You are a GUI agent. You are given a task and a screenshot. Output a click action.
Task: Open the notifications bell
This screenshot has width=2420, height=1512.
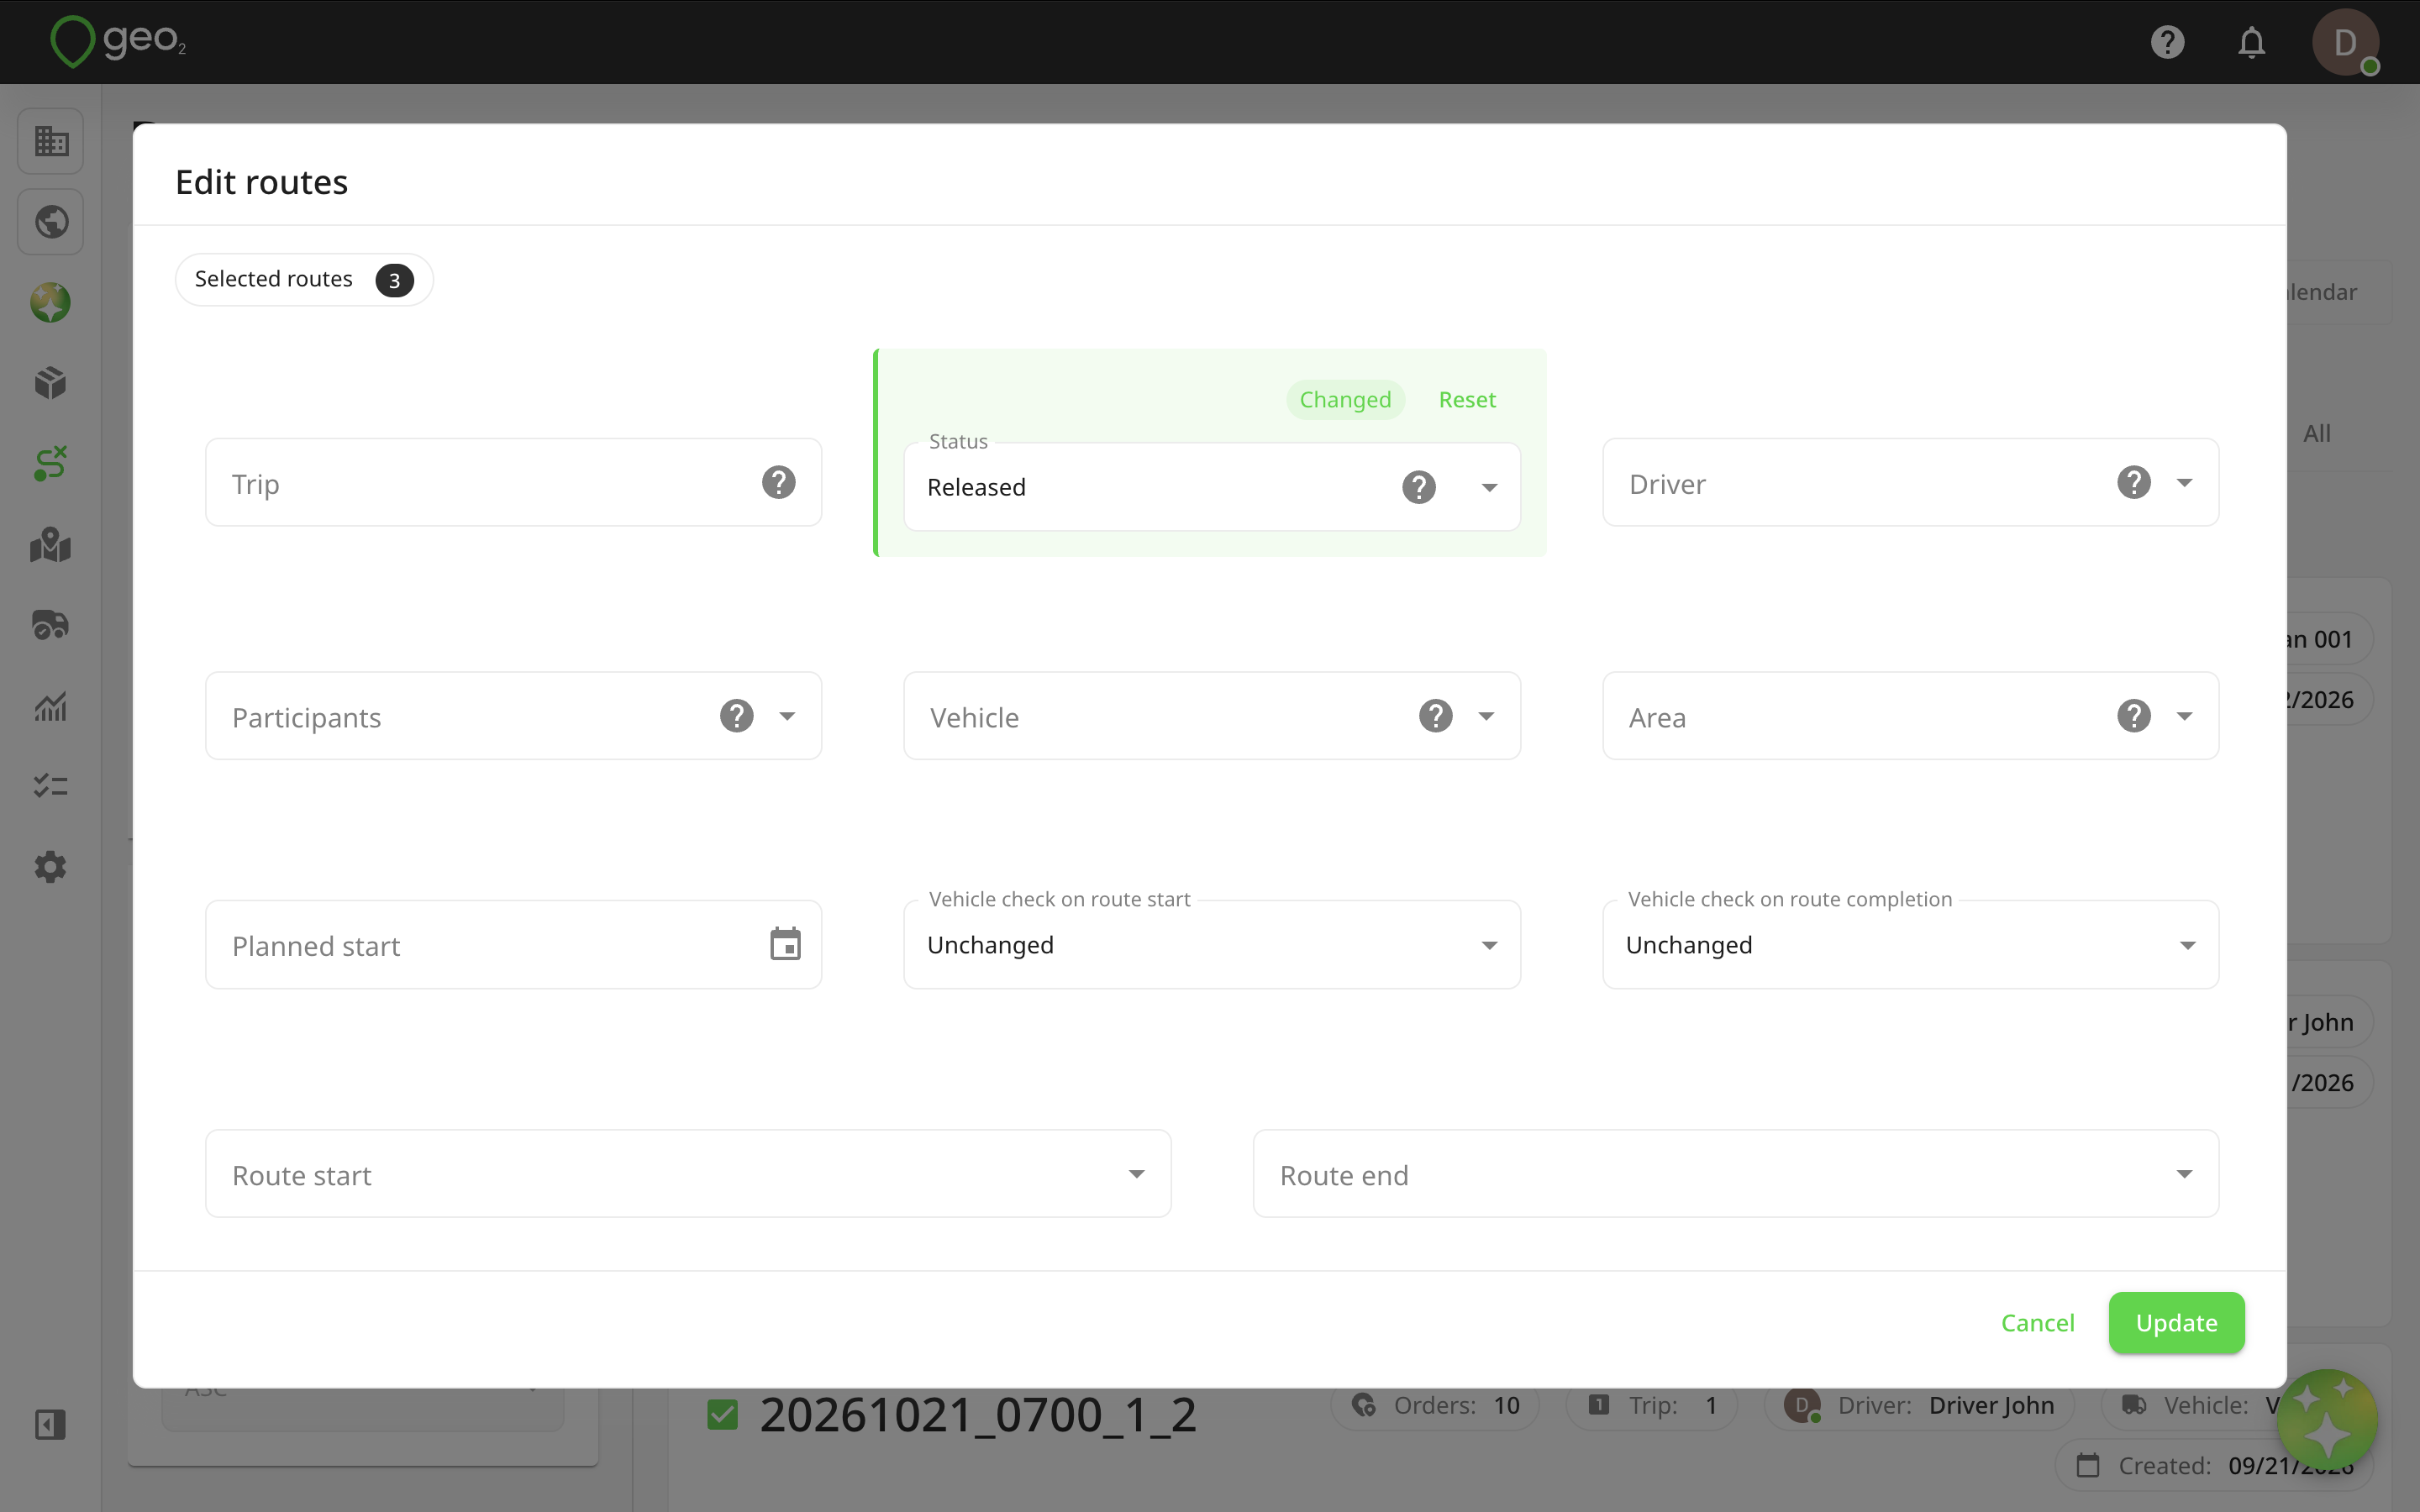tap(2251, 42)
